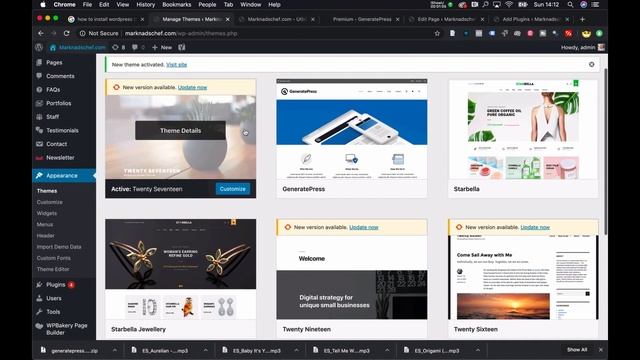Screen dimensions: 640x360
Task: Expand options for generatepress zip download
Action: point(115,350)
